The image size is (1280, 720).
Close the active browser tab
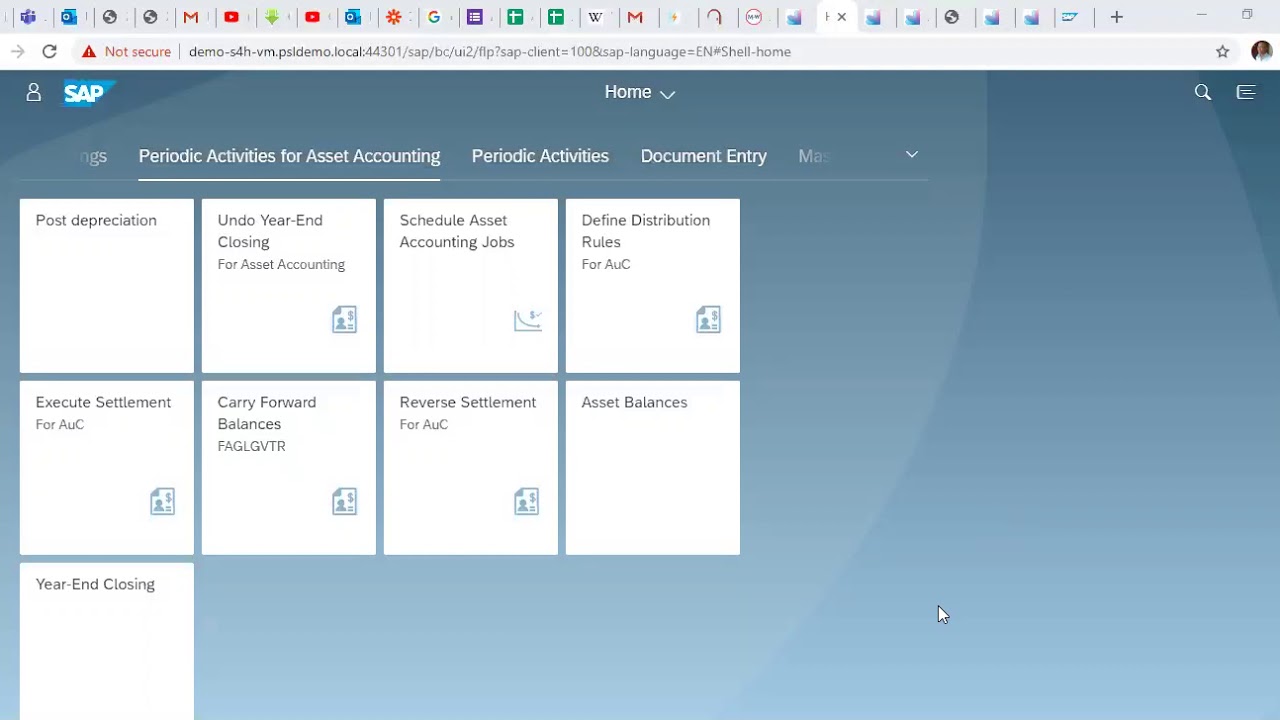[x=841, y=17]
